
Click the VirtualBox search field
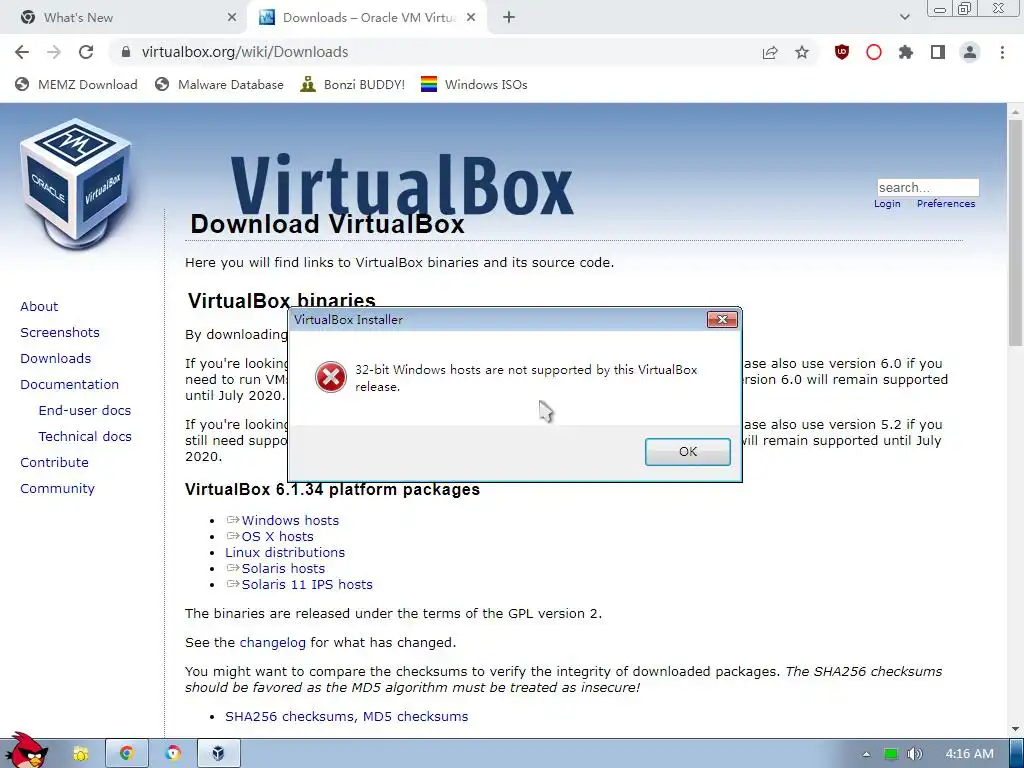(x=928, y=187)
